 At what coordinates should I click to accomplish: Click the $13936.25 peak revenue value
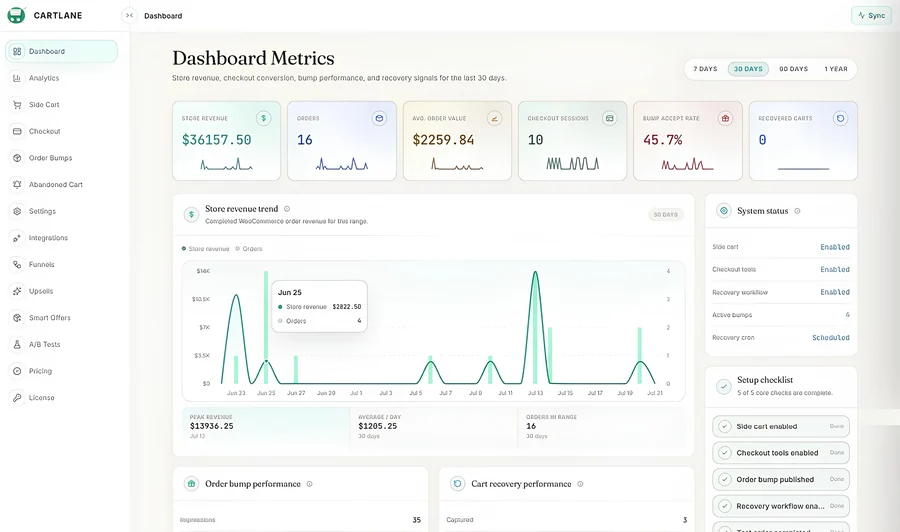click(212, 426)
